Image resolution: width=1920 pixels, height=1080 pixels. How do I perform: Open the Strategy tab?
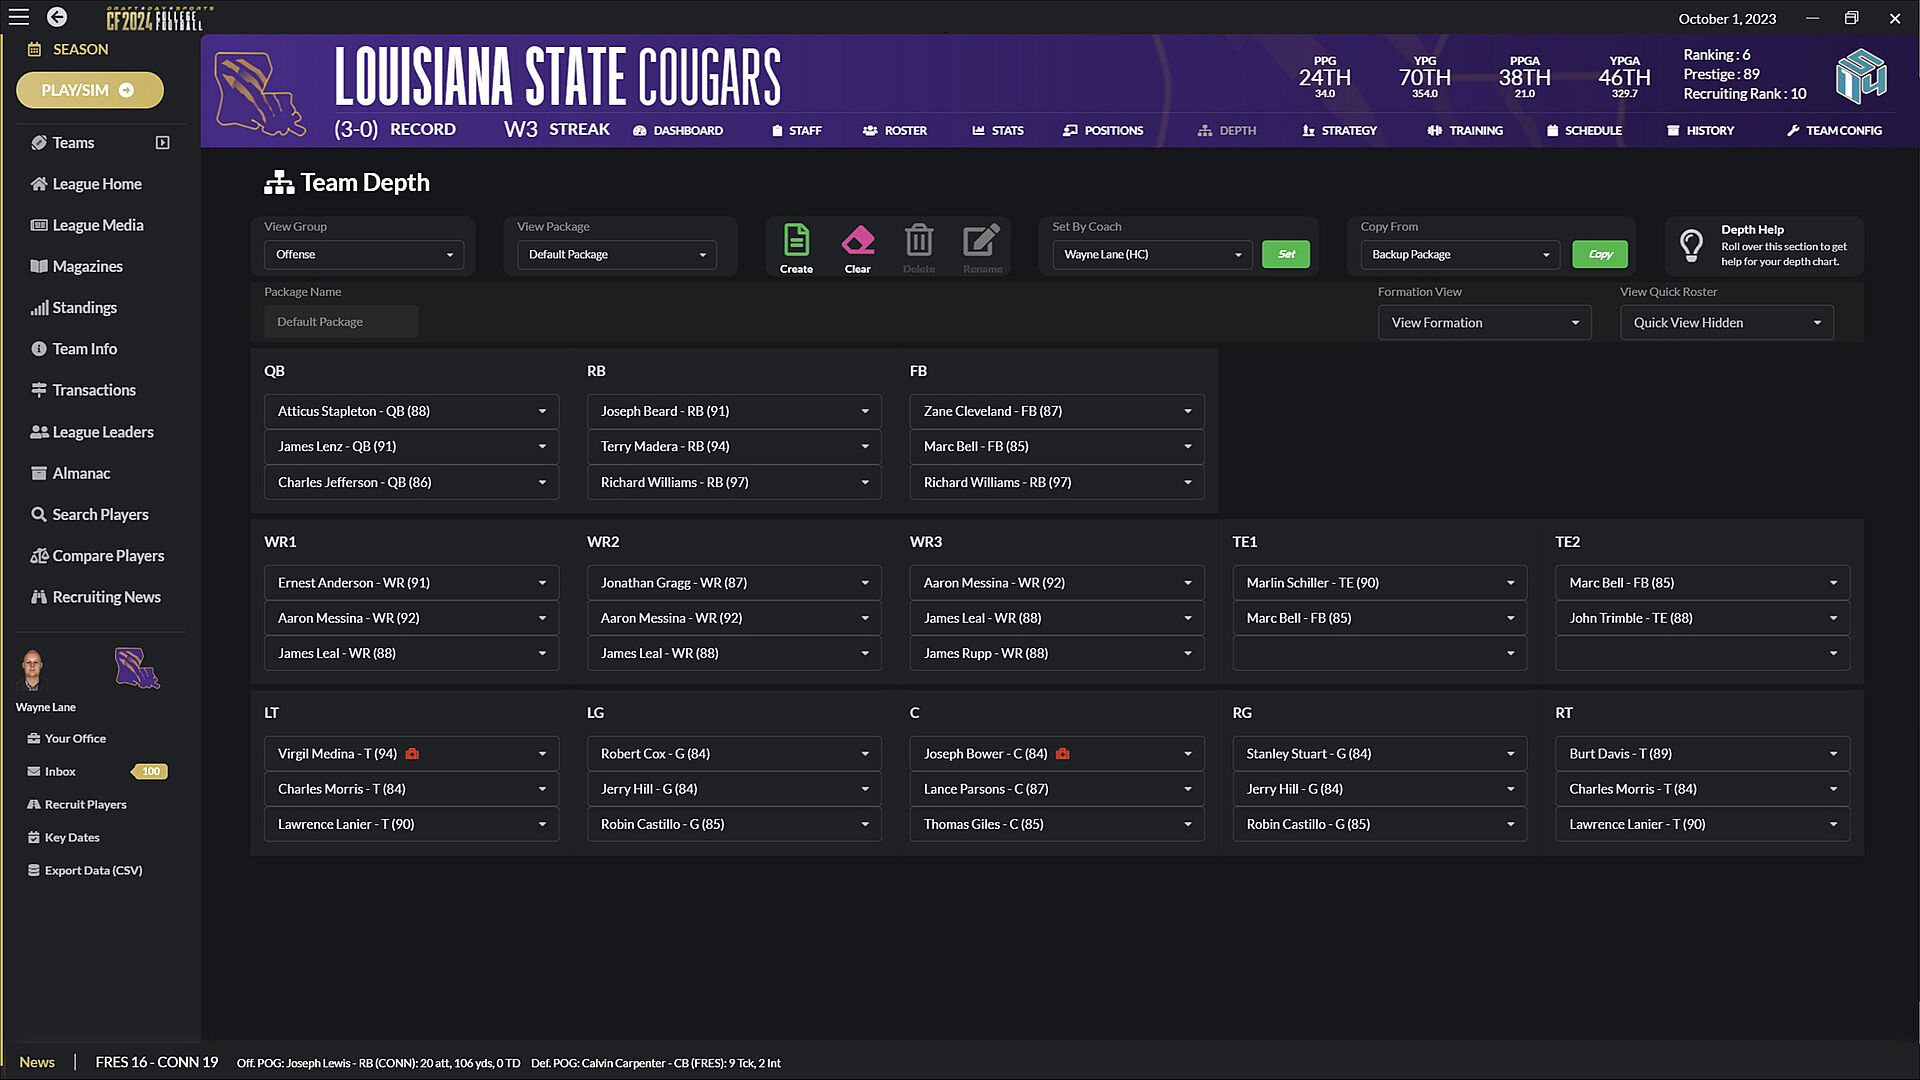coord(1339,131)
